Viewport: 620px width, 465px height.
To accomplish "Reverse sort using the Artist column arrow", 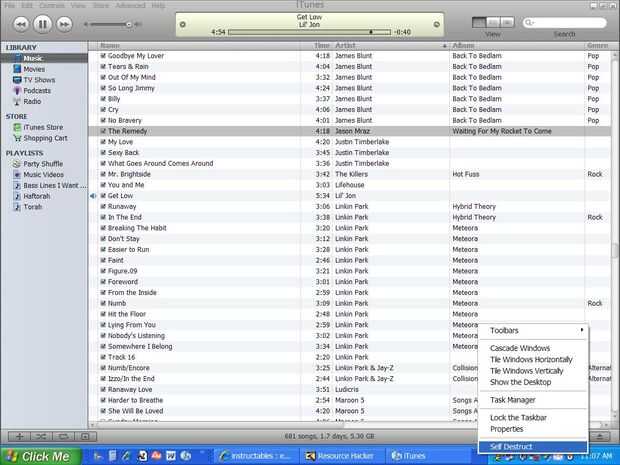I will click(444, 46).
